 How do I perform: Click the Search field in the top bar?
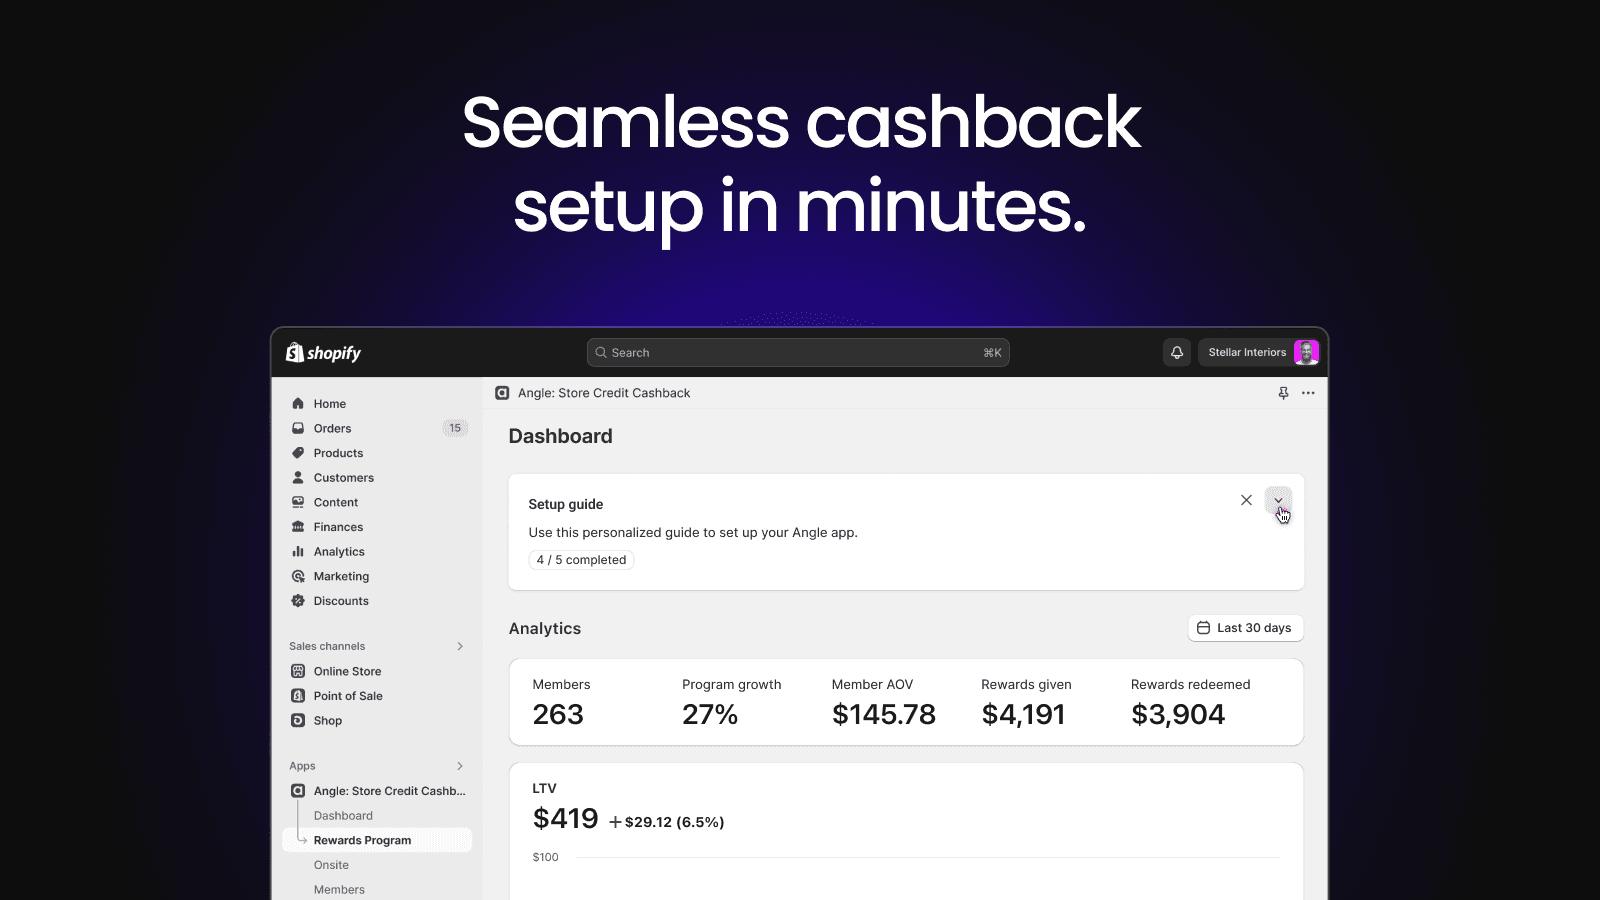pyautogui.click(x=797, y=352)
